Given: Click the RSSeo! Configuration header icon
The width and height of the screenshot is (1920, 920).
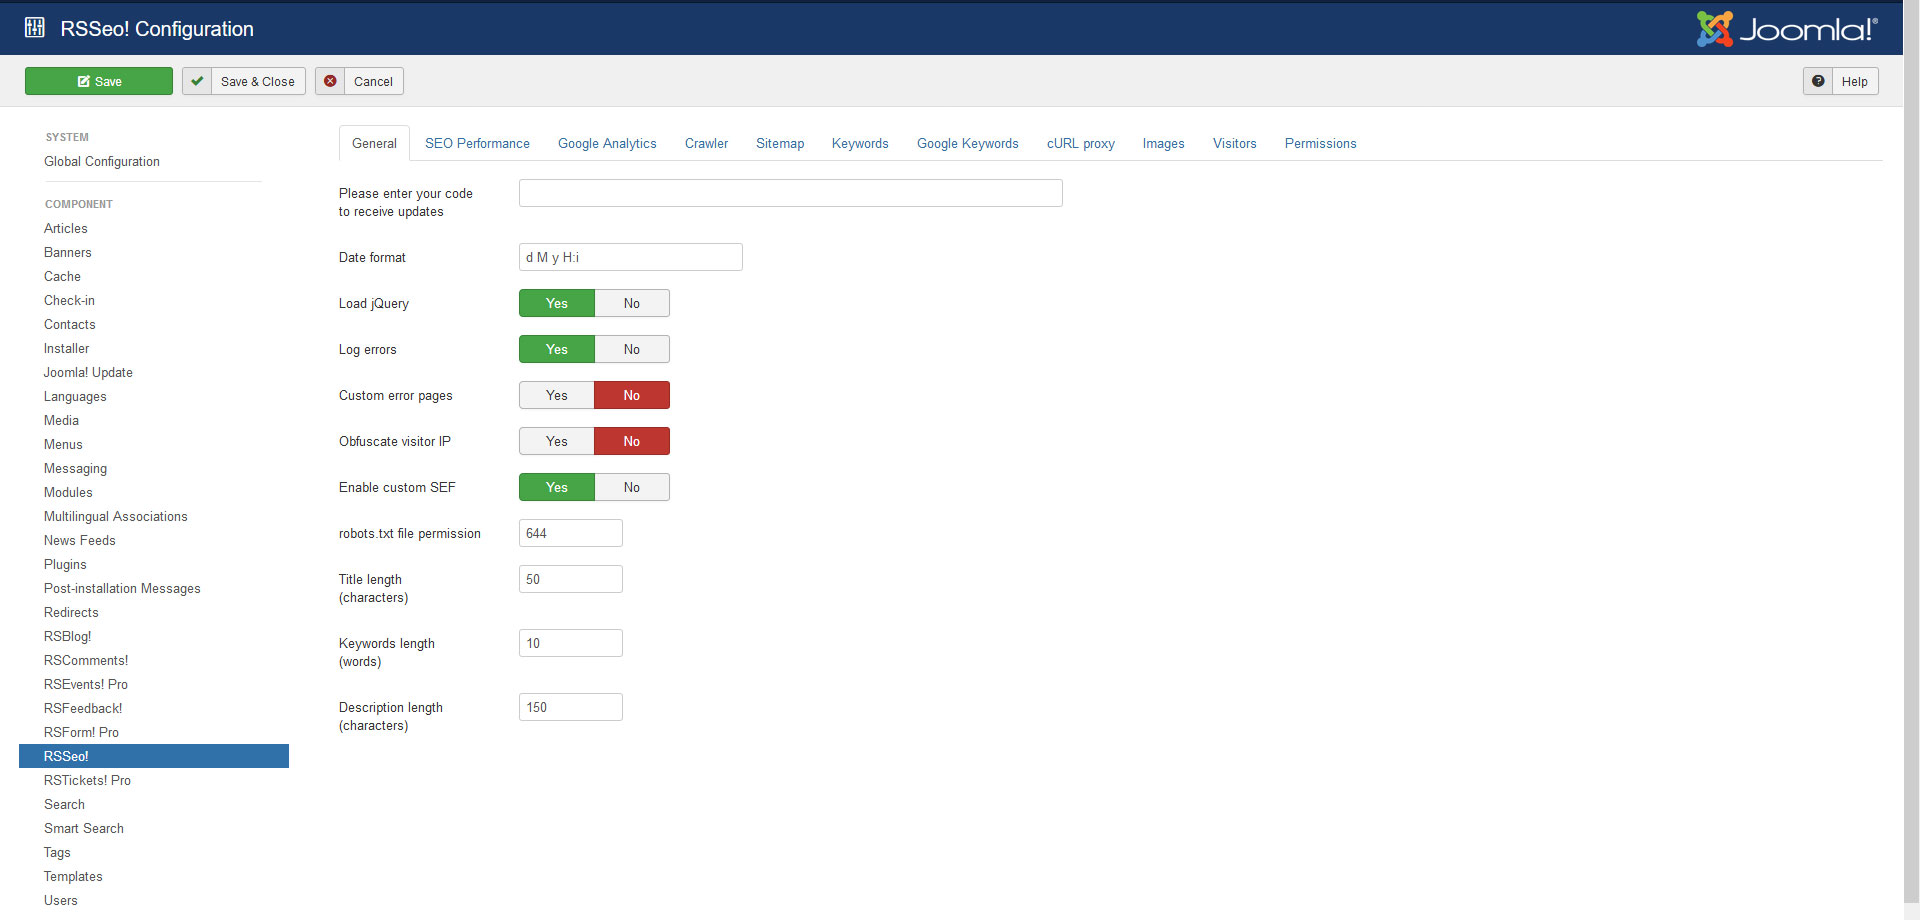Looking at the screenshot, I should tap(35, 28).
